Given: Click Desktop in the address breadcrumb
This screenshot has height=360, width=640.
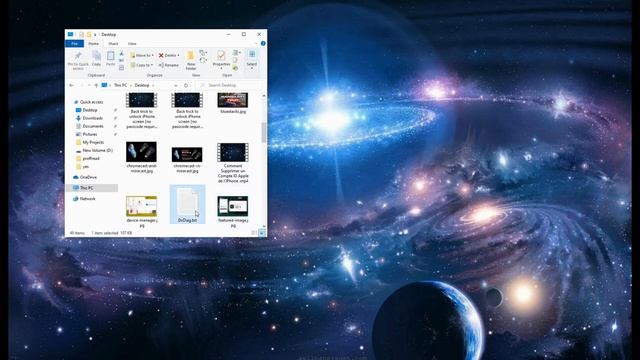Looking at the screenshot, I should [142, 85].
